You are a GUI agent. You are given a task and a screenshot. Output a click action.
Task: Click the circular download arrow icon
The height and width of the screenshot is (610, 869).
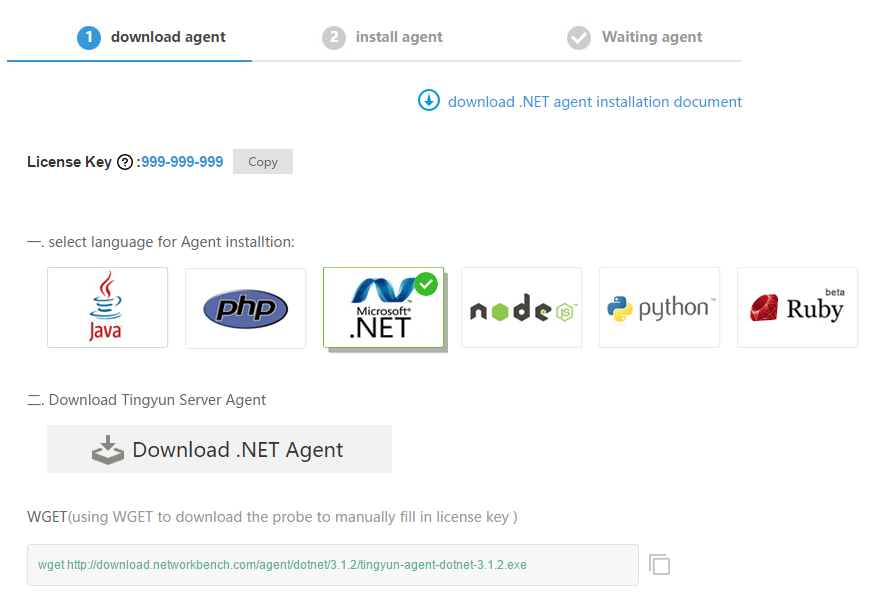429,100
